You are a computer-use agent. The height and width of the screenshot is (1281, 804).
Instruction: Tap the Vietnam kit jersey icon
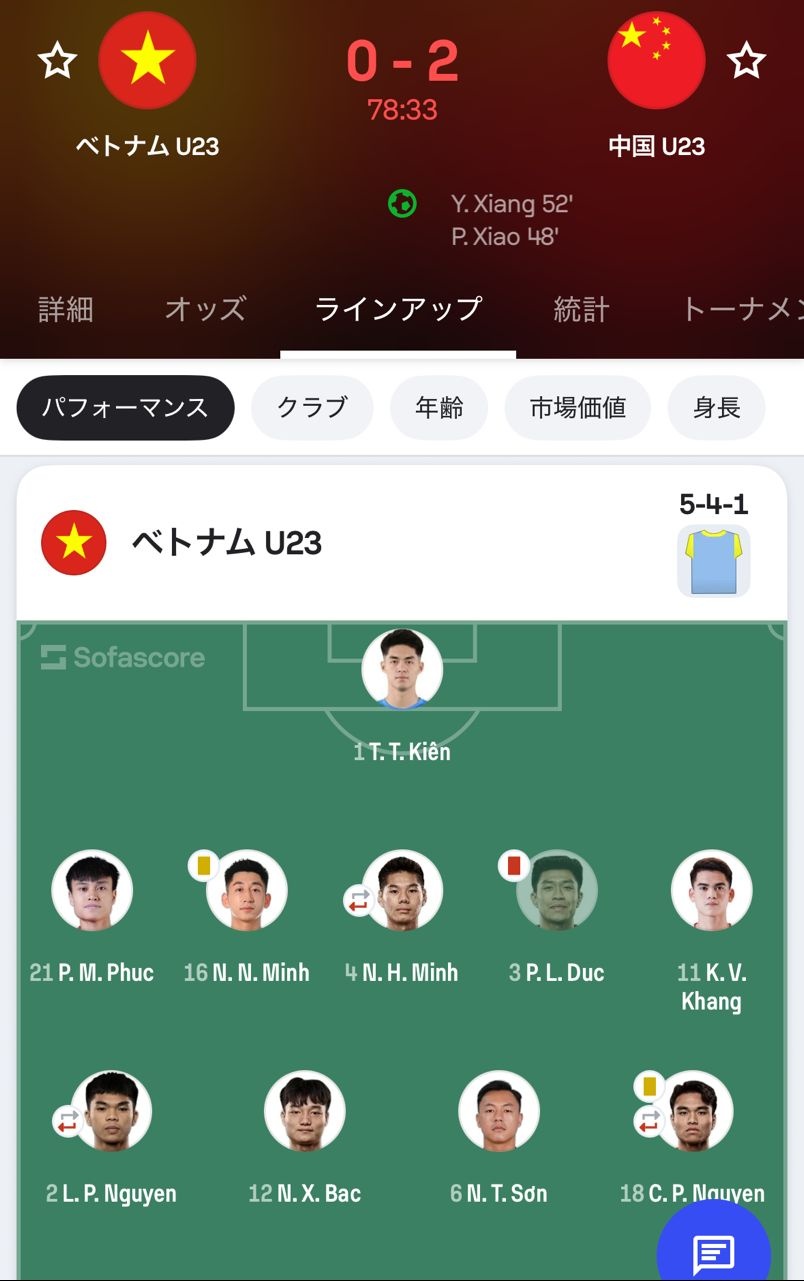click(x=713, y=561)
